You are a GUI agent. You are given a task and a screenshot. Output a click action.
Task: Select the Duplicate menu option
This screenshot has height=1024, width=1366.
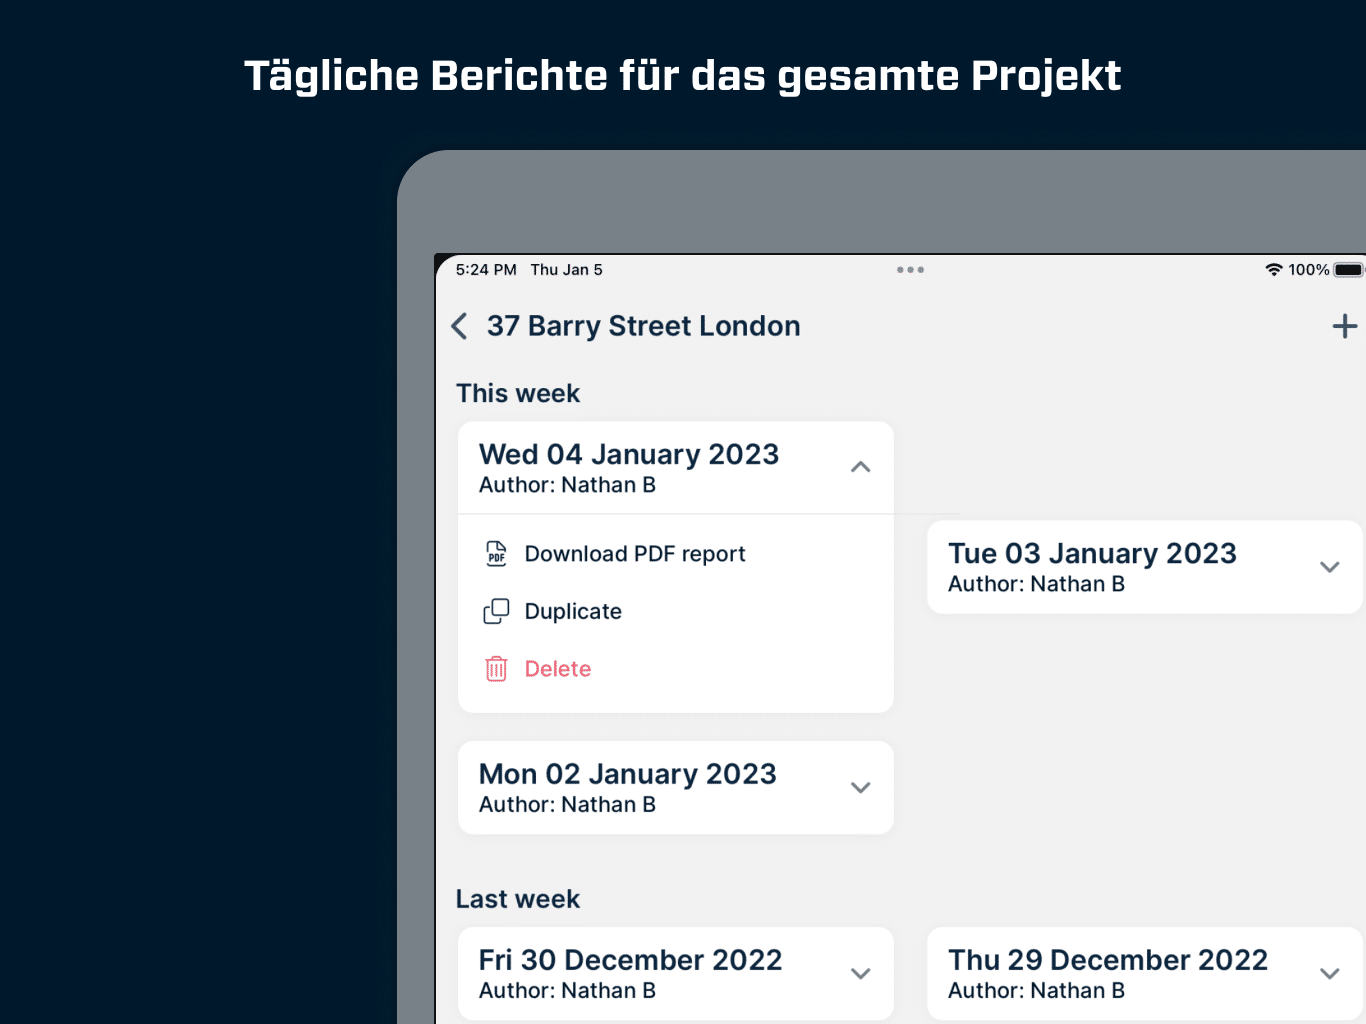573,611
